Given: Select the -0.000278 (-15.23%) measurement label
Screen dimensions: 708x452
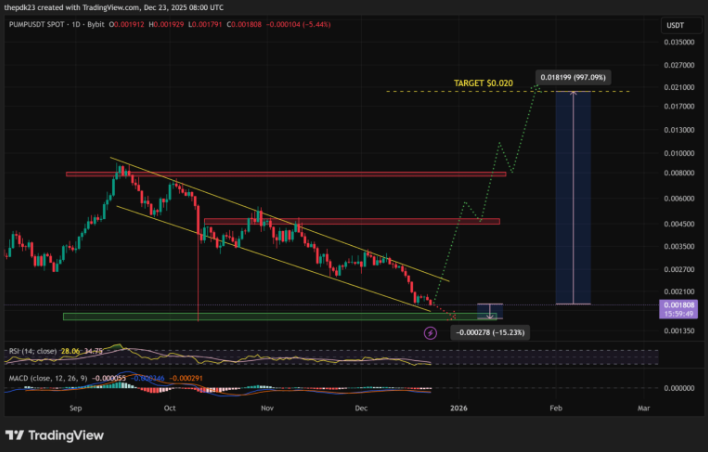Looking at the screenshot, I should tap(489, 331).
